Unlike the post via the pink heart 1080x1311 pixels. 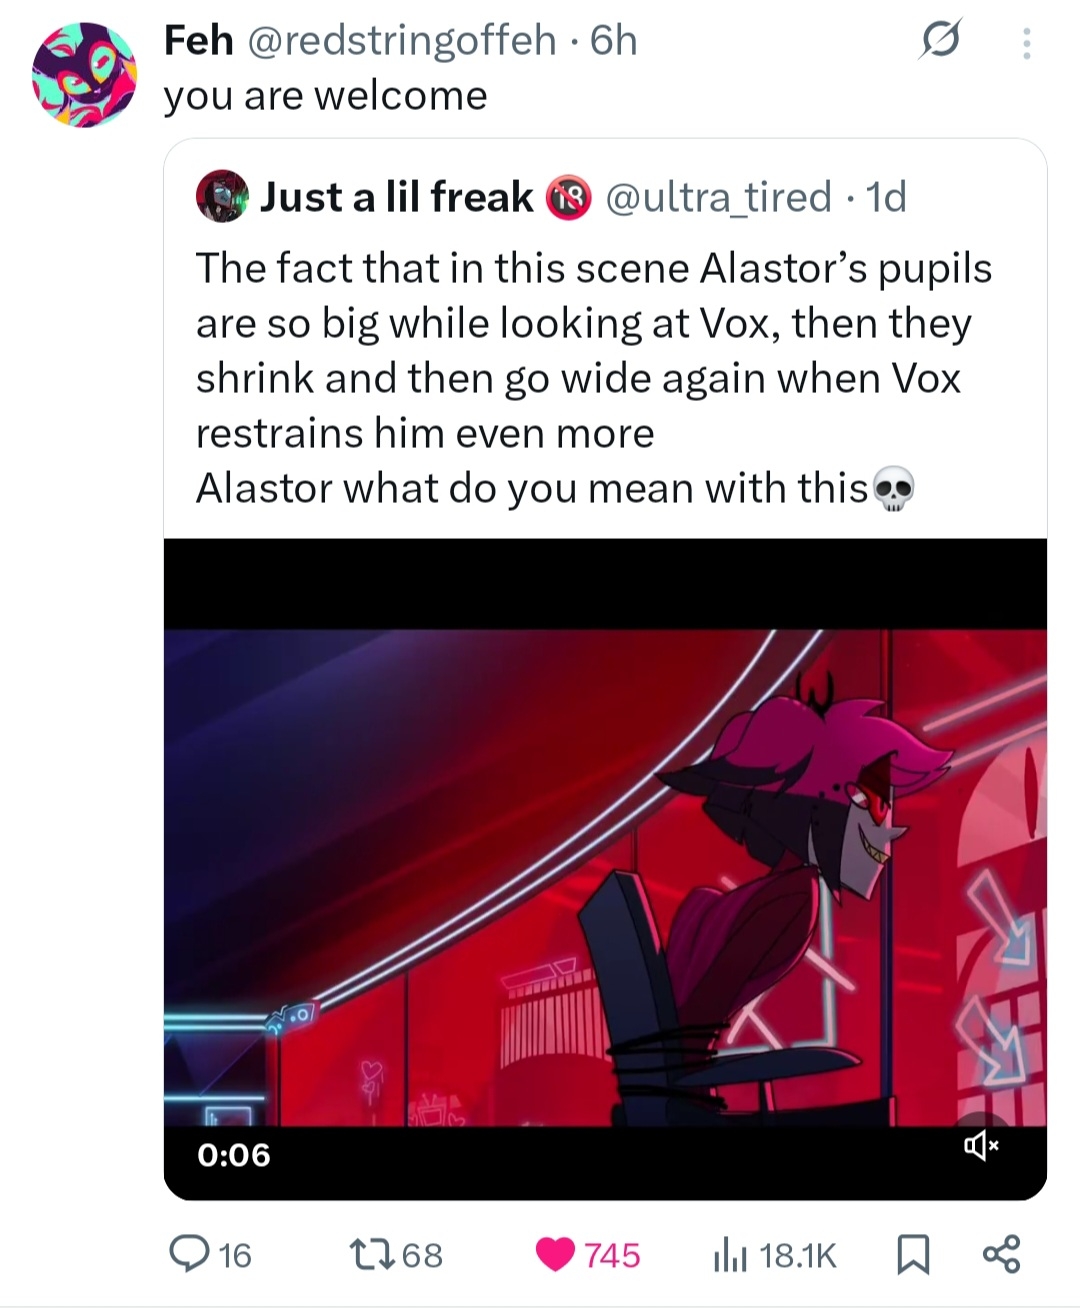click(x=556, y=1253)
